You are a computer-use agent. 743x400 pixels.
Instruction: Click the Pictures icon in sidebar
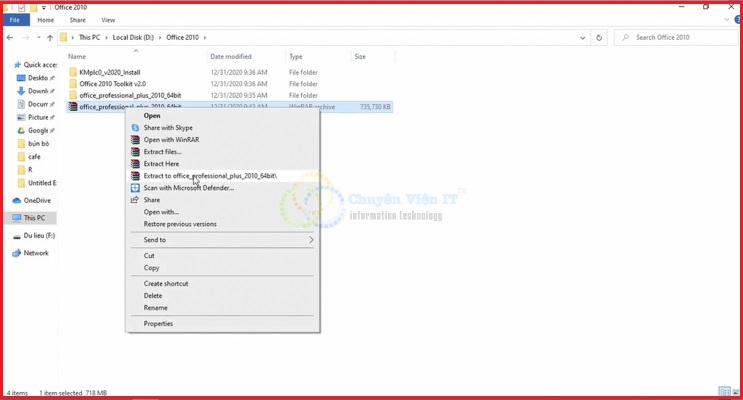tap(21, 117)
